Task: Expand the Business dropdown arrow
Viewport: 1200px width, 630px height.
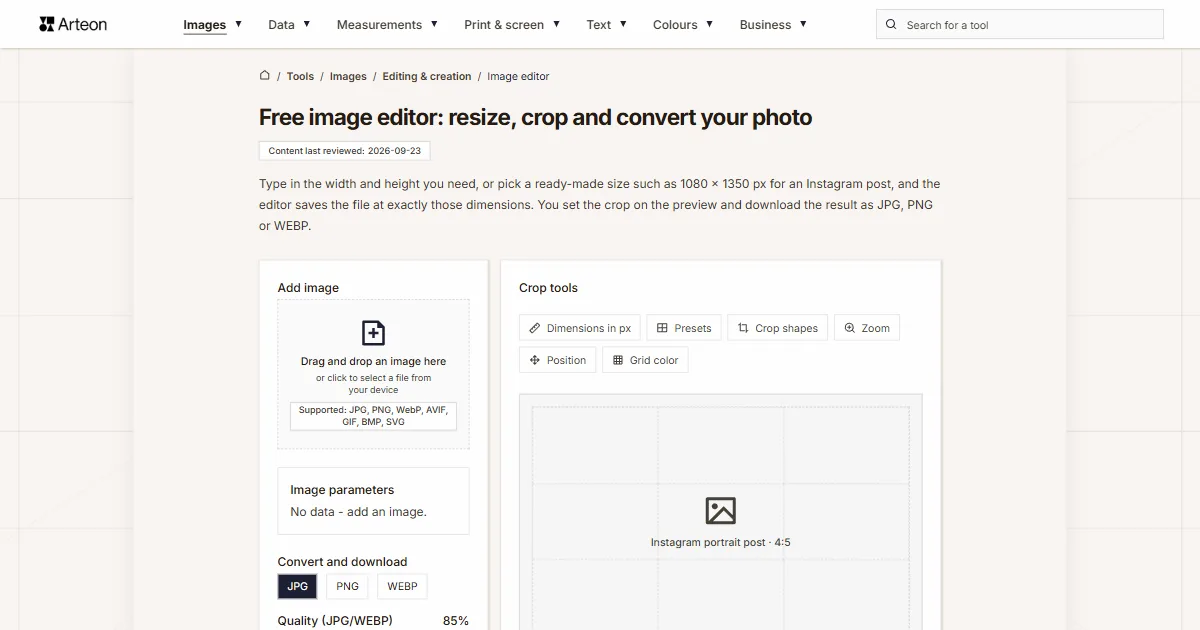Action: click(803, 24)
